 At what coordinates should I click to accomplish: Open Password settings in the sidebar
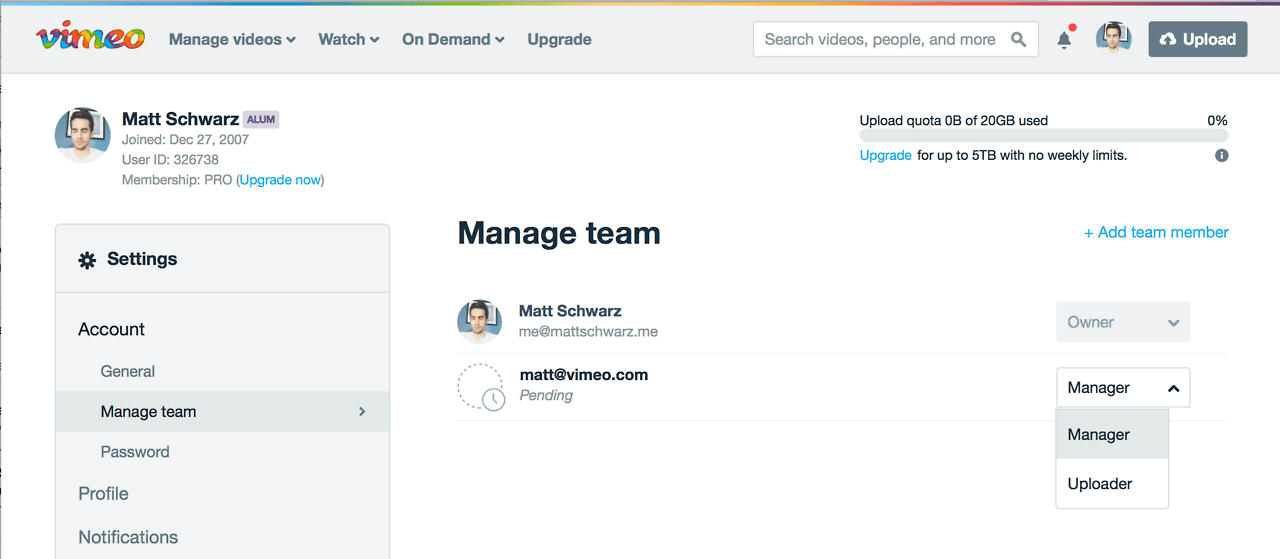135,451
